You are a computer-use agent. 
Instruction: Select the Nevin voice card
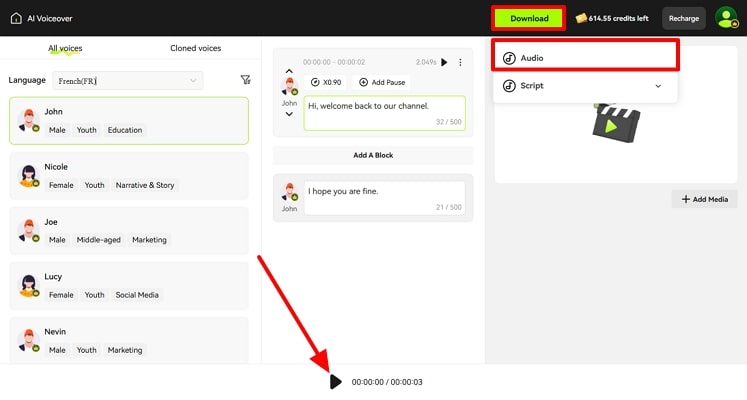pos(129,340)
